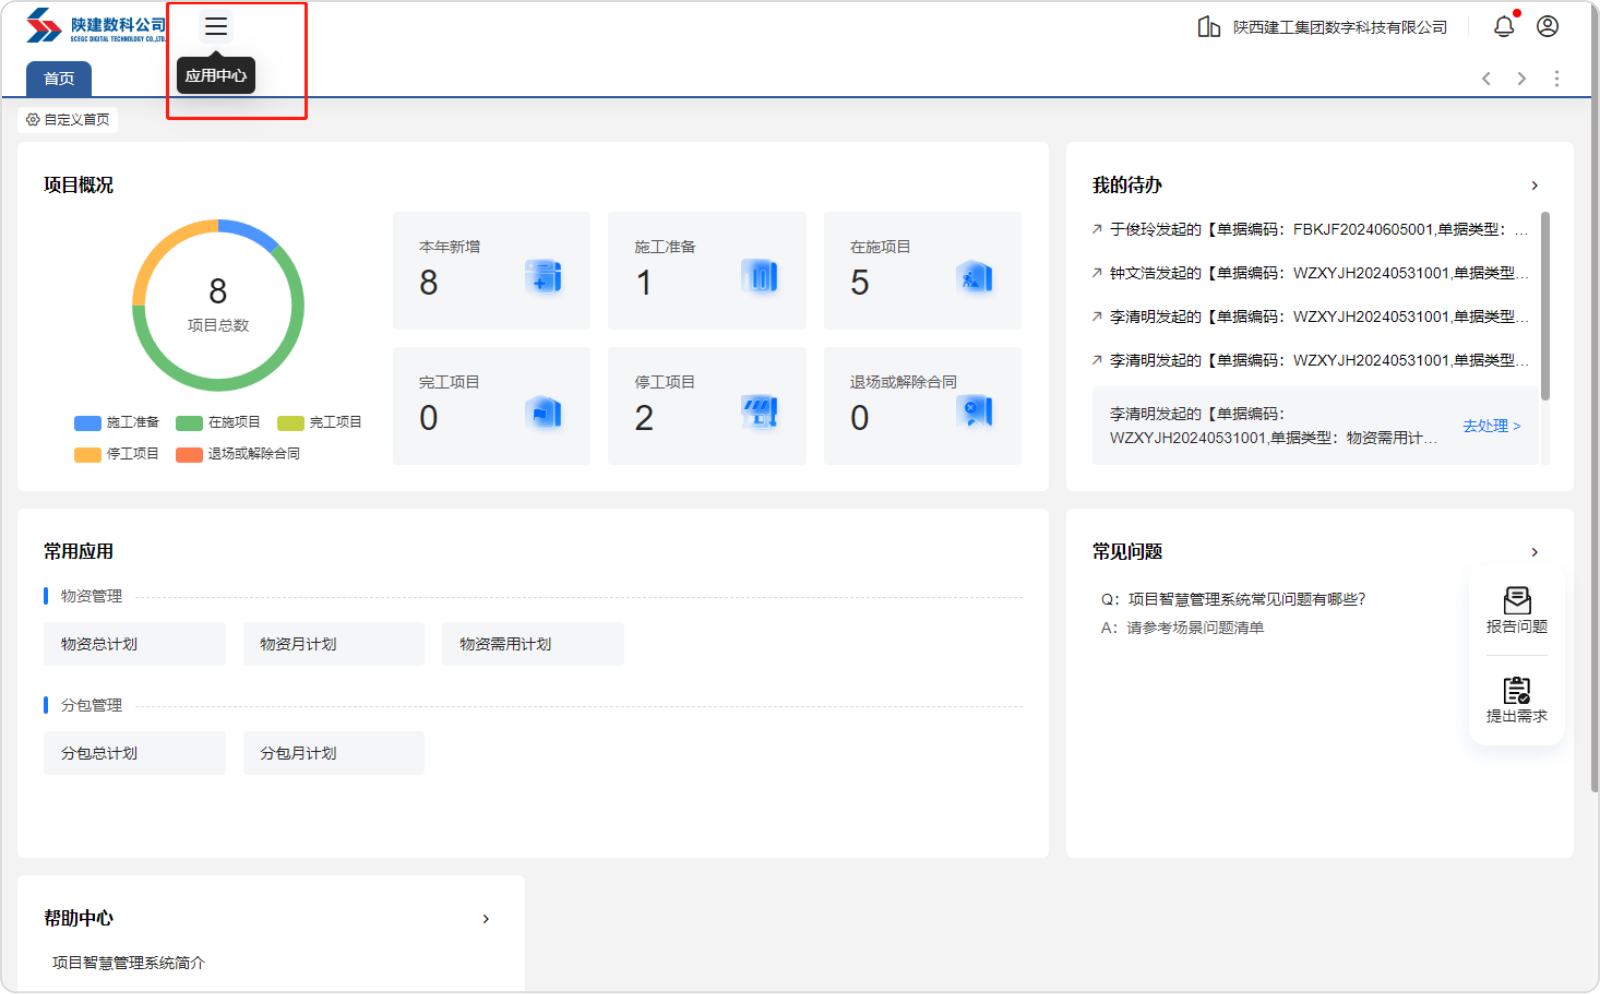This screenshot has height=994, width=1600.
Task: Open the tab bar three-dot more menu
Action: [1556, 79]
